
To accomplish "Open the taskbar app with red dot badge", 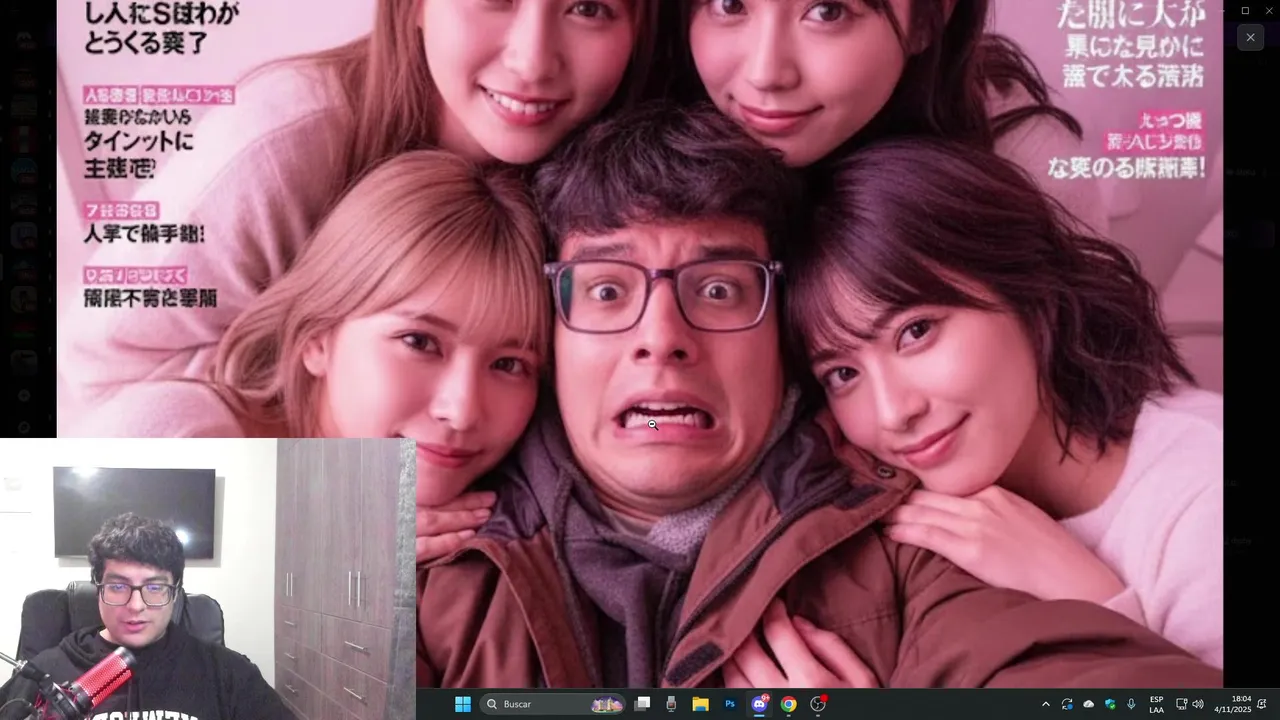I will click(x=818, y=704).
